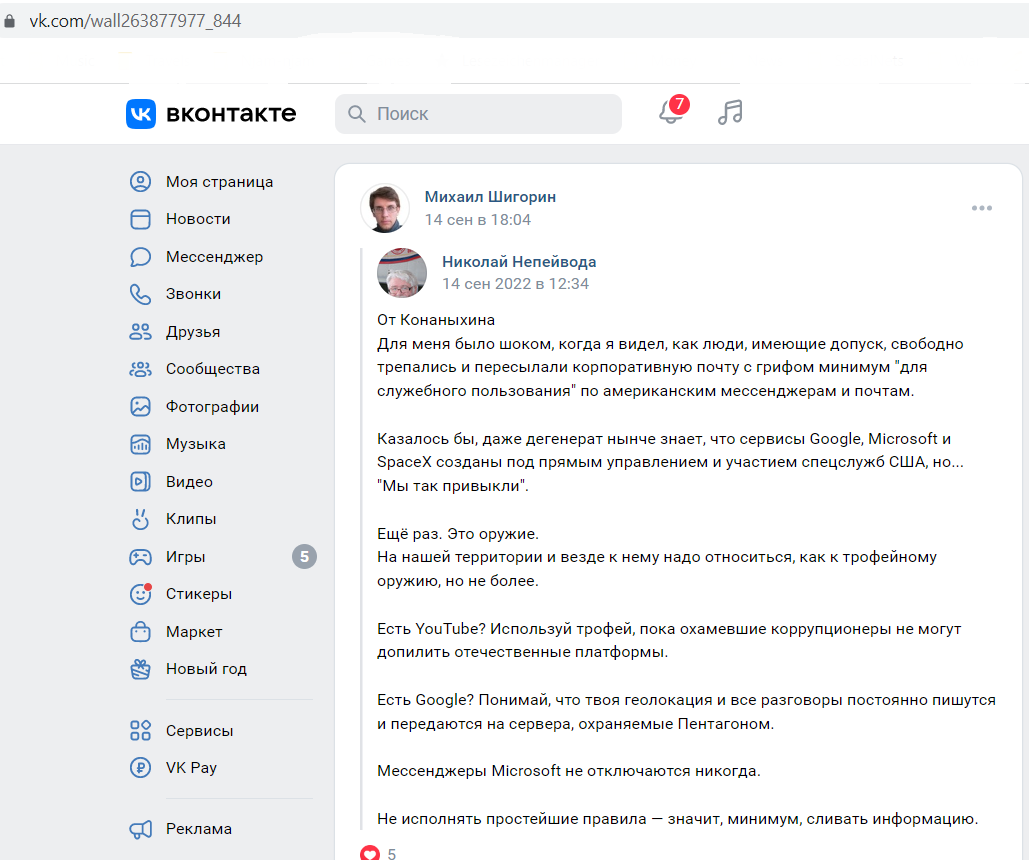1029x860 pixels.
Task: Click the Фотографии picture icon
Action: click(x=140, y=406)
